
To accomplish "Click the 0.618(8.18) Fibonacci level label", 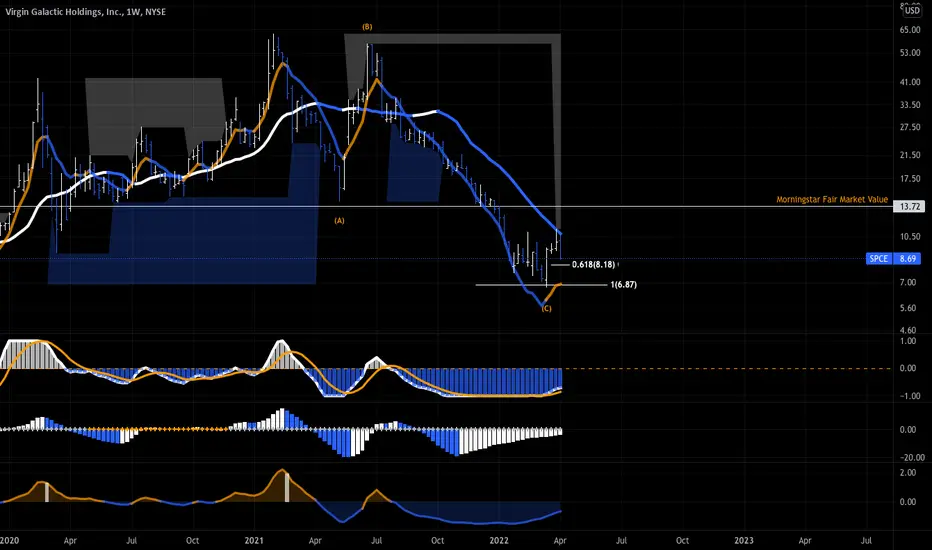I will [x=594, y=265].
